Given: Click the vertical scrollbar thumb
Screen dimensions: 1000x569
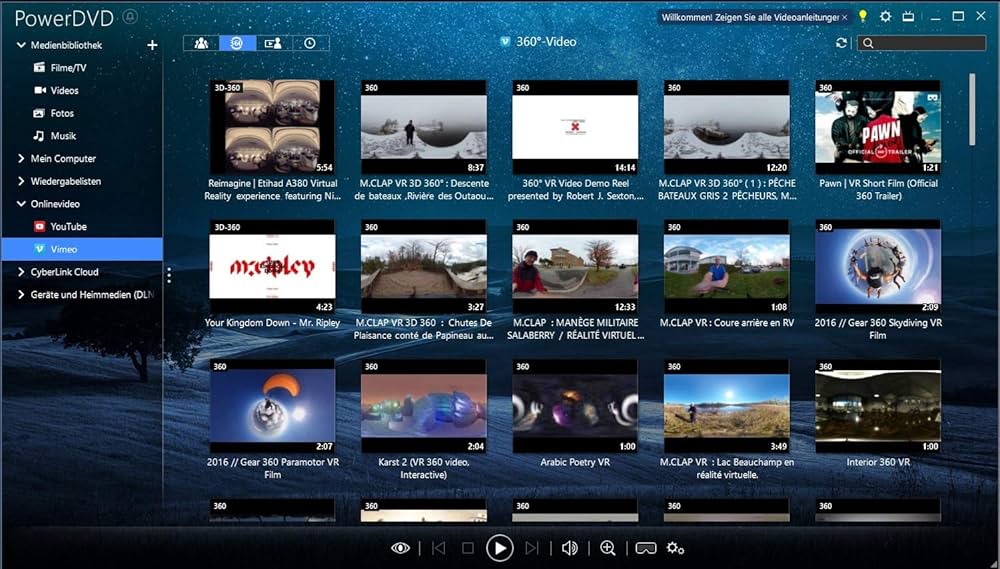Looking at the screenshot, I should click(x=972, y=109).
